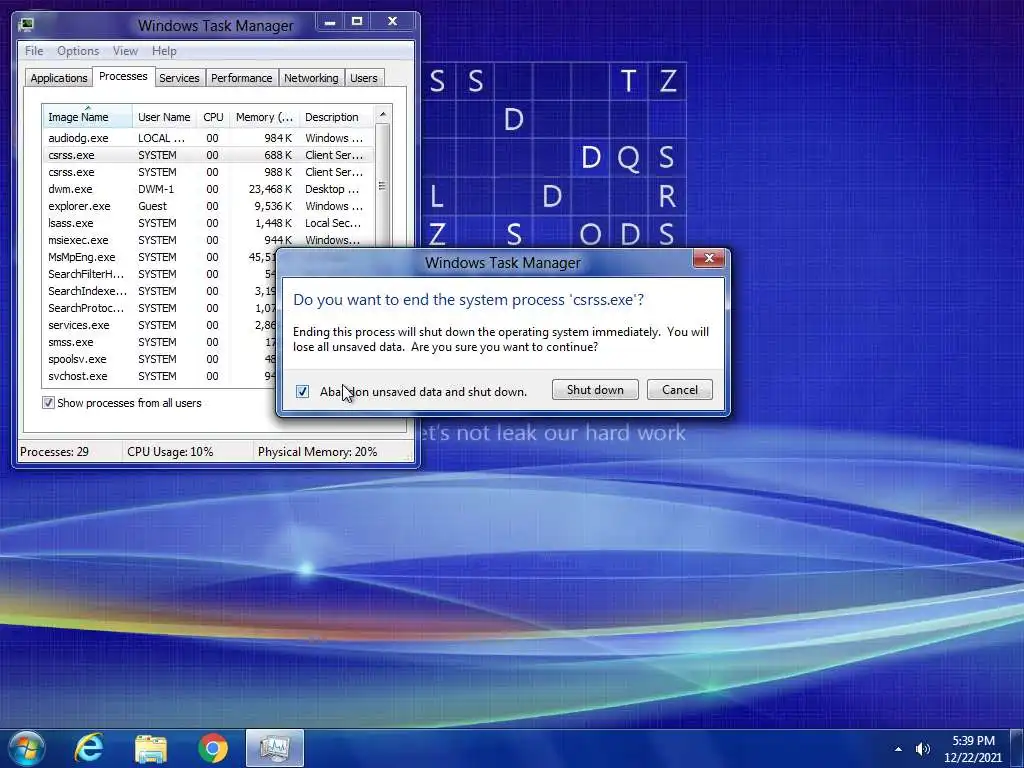Click the 23,468 K memory value
The height and width of the screenshot is (768, 1024).
coord(270,189)
